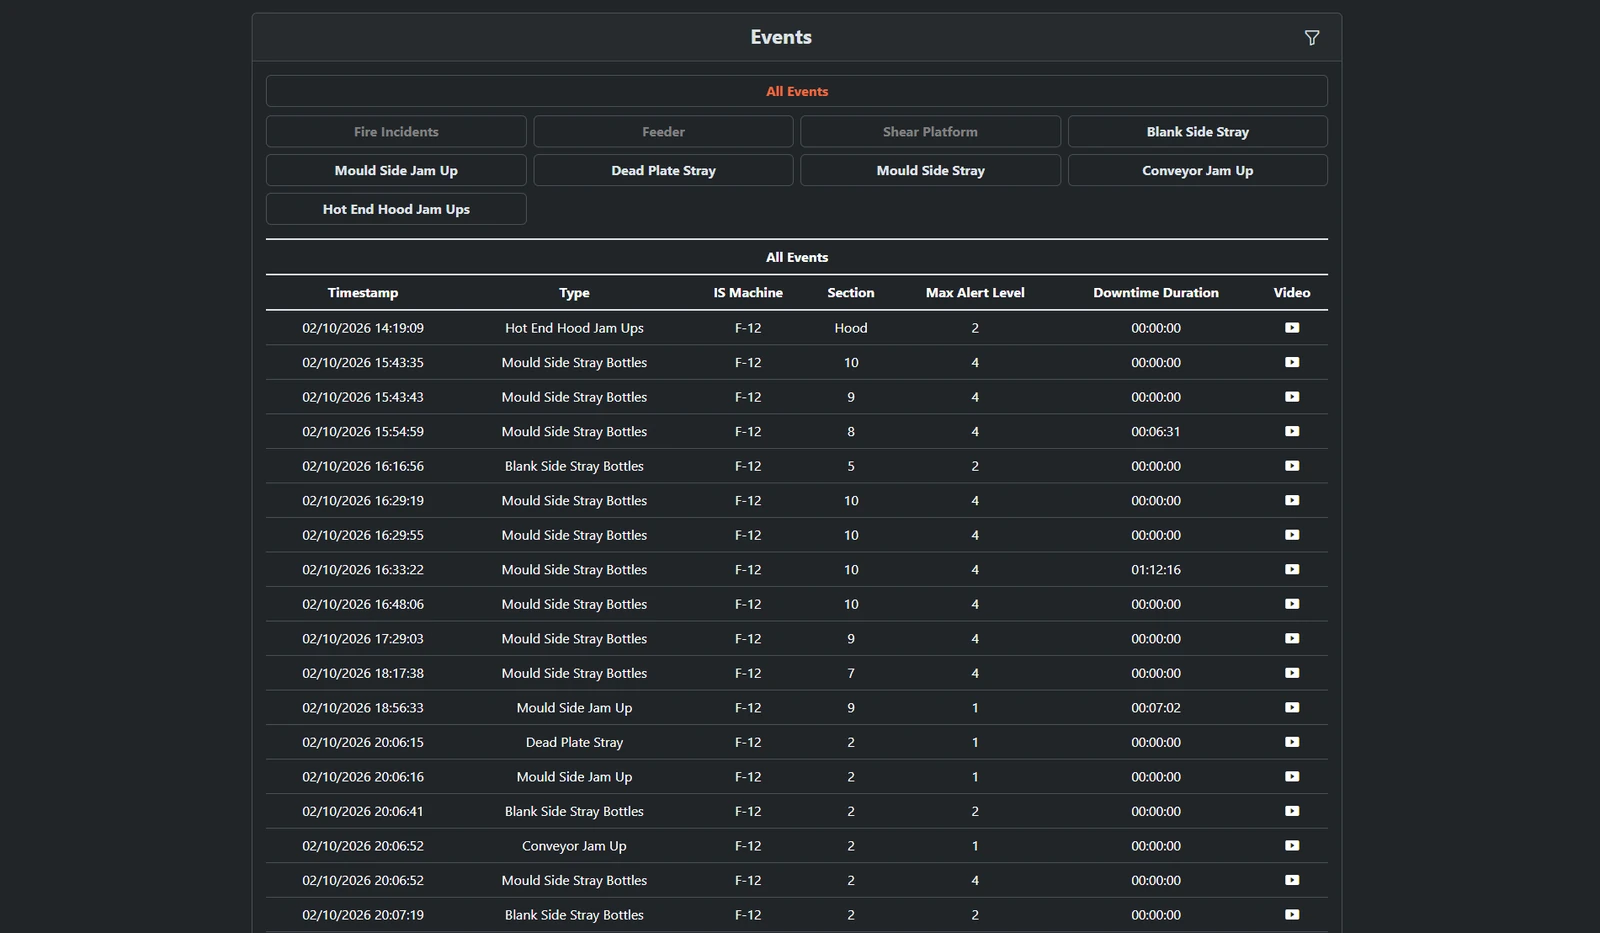
Task: Play video for the 20:06:15 event
Action: tap(1292, 742)
